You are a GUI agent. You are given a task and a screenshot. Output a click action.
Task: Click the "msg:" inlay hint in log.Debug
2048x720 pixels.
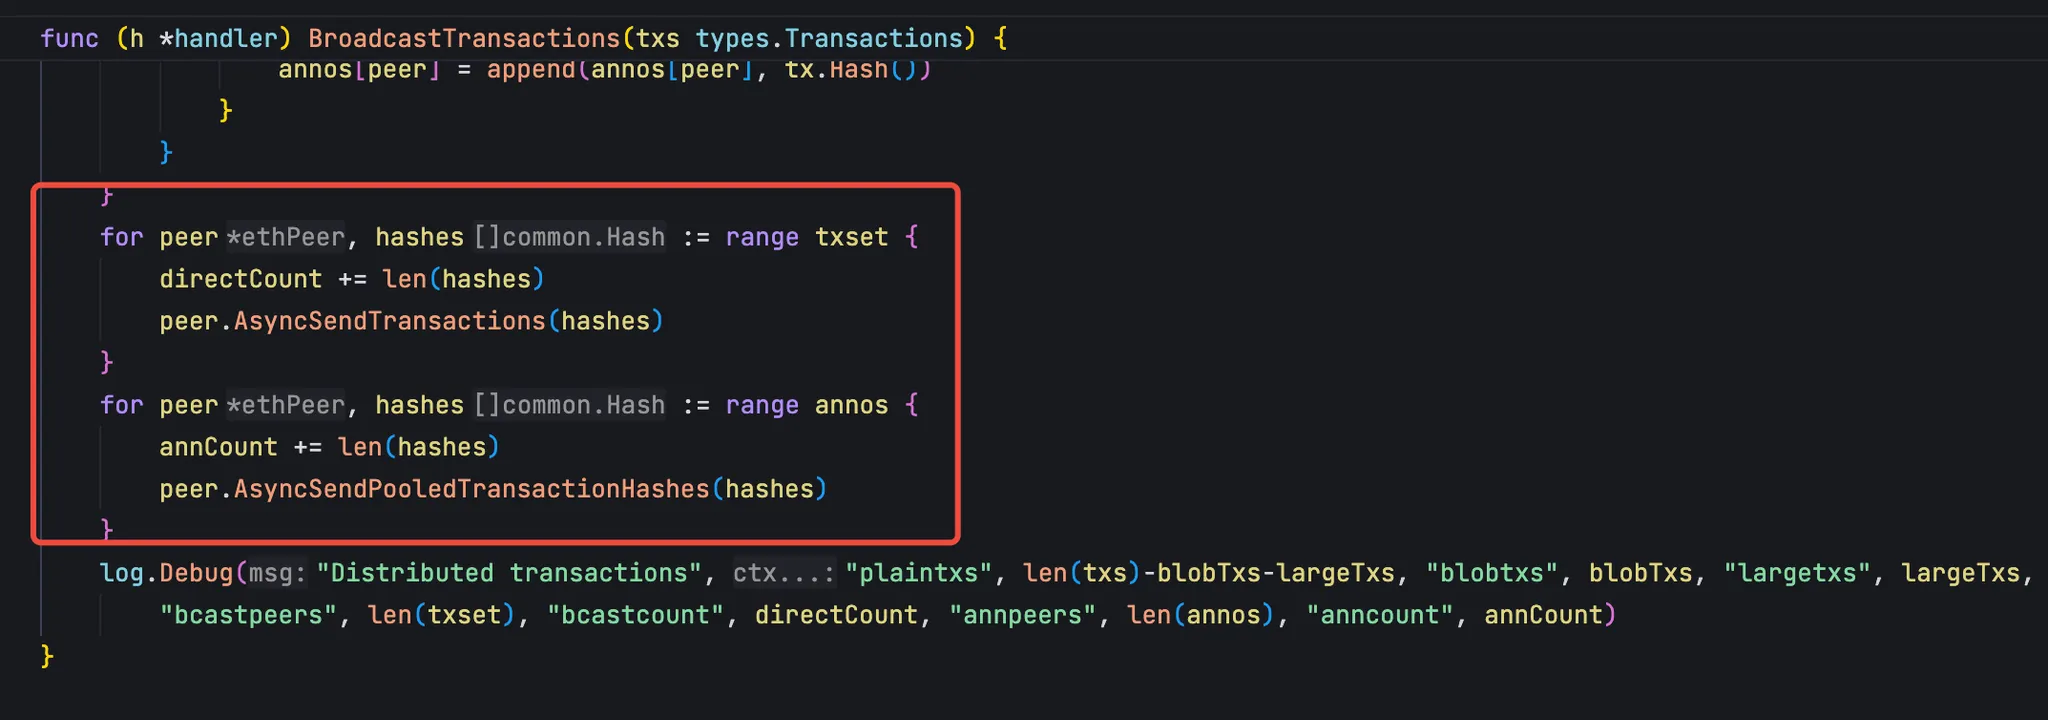point(276,573)
